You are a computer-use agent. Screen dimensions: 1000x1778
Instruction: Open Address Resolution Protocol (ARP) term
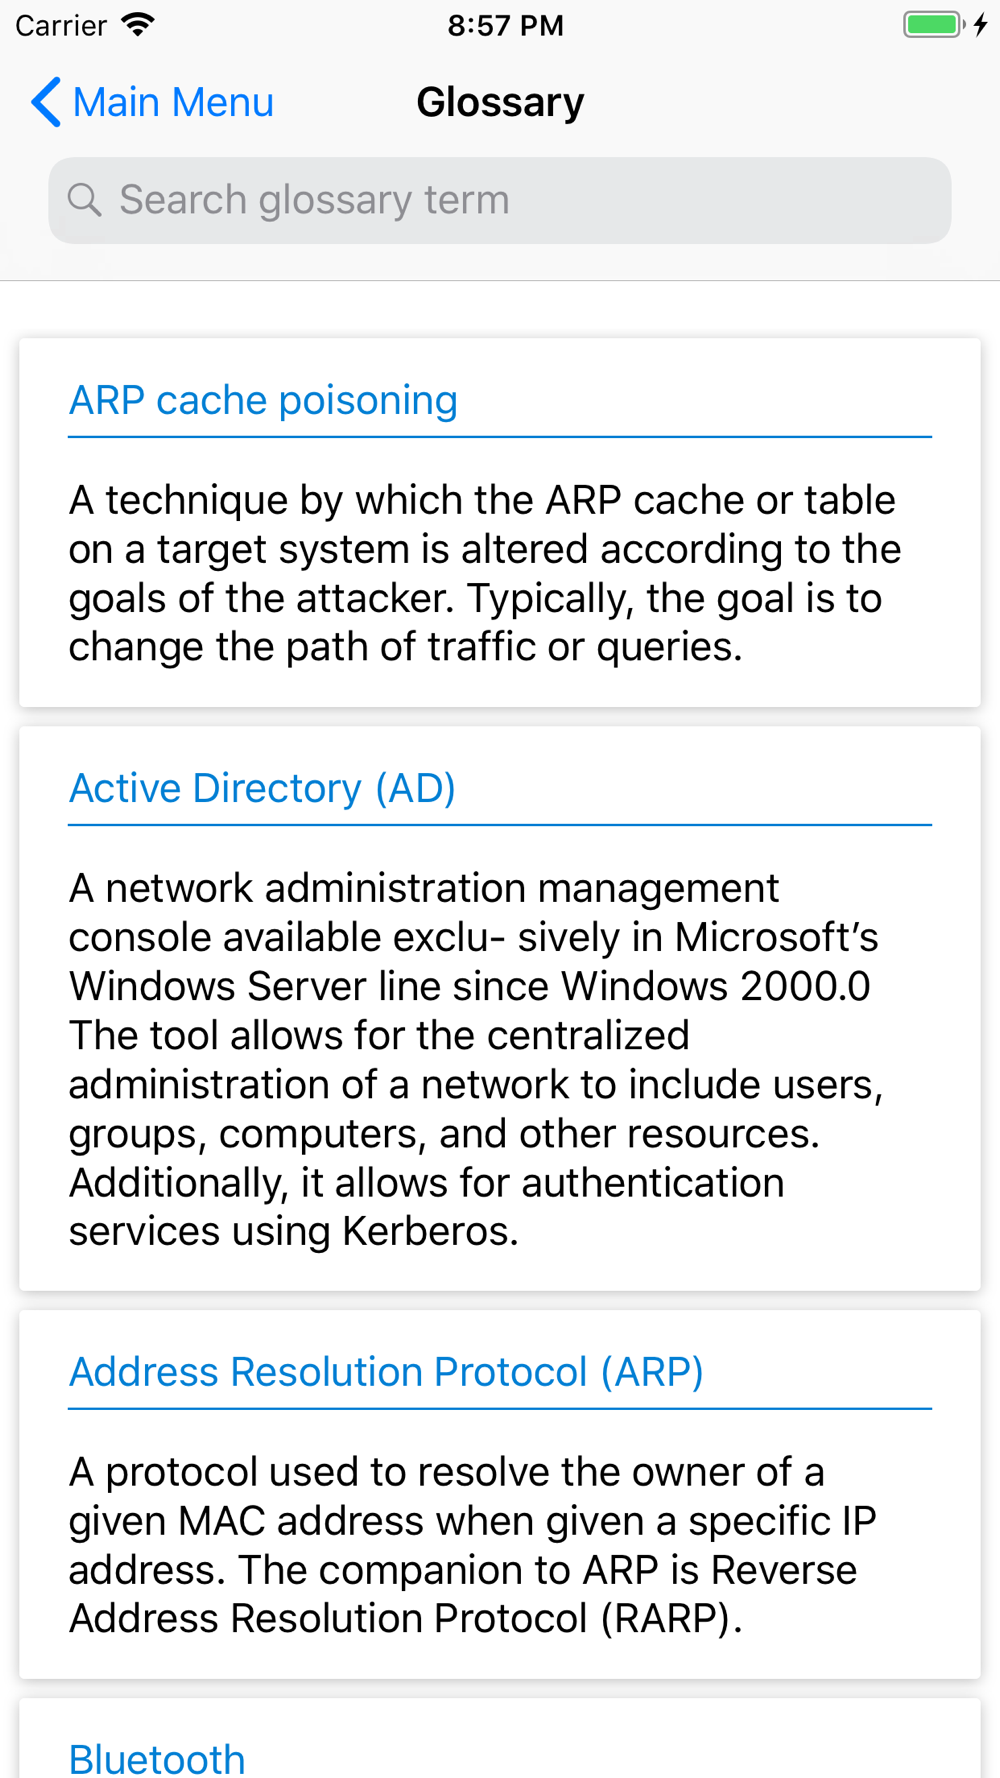[x=386, y=1372]
